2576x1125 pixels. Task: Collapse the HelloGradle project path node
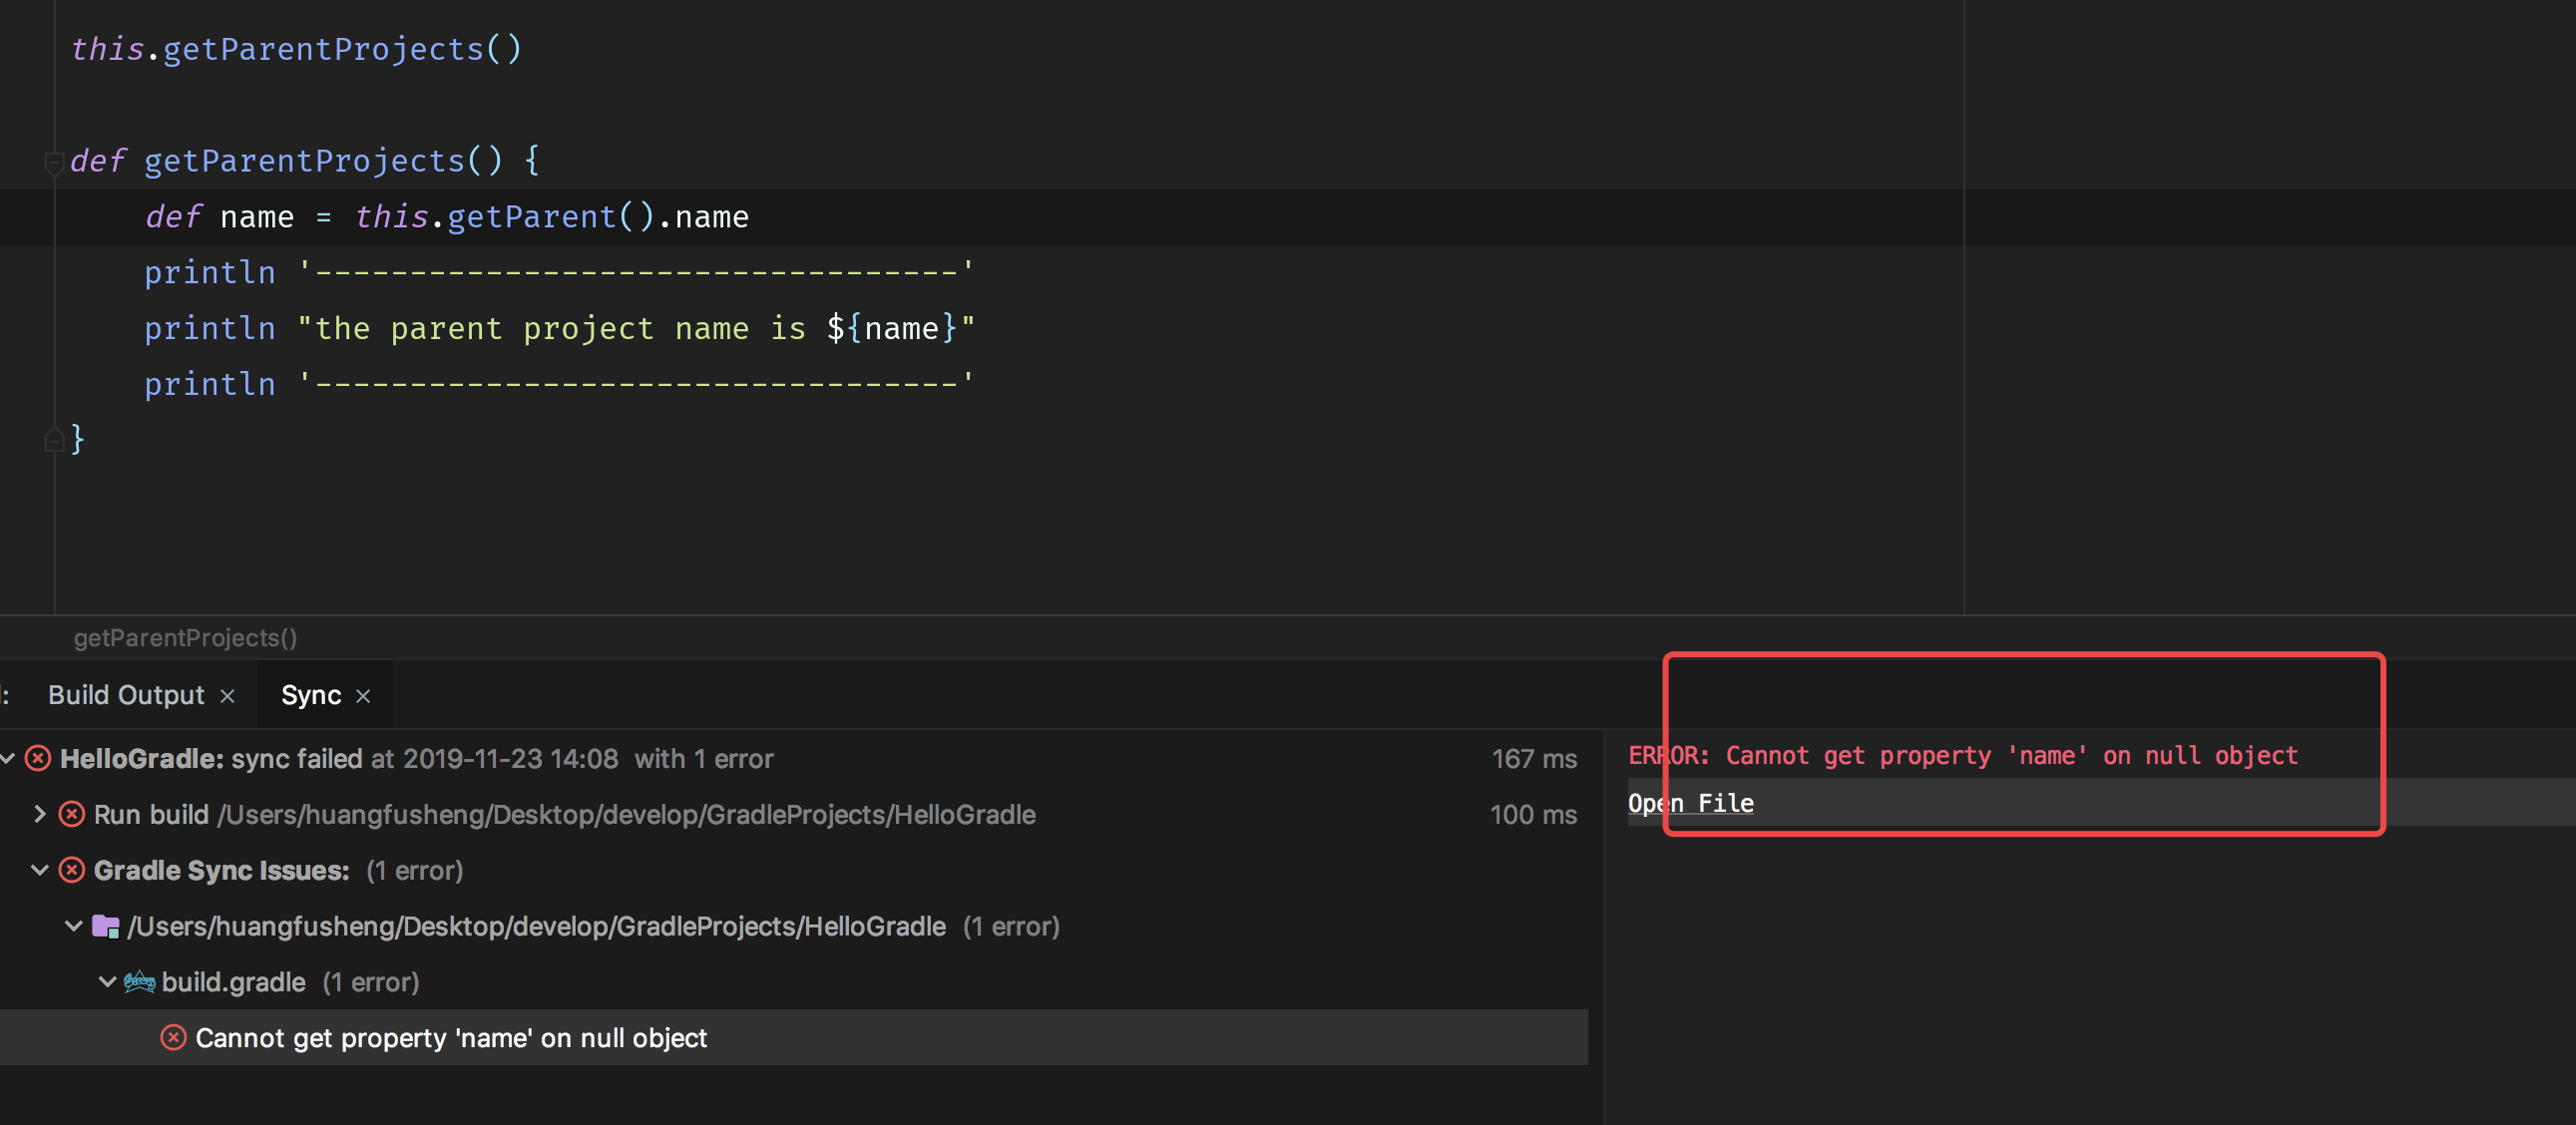tap(74, 927)
